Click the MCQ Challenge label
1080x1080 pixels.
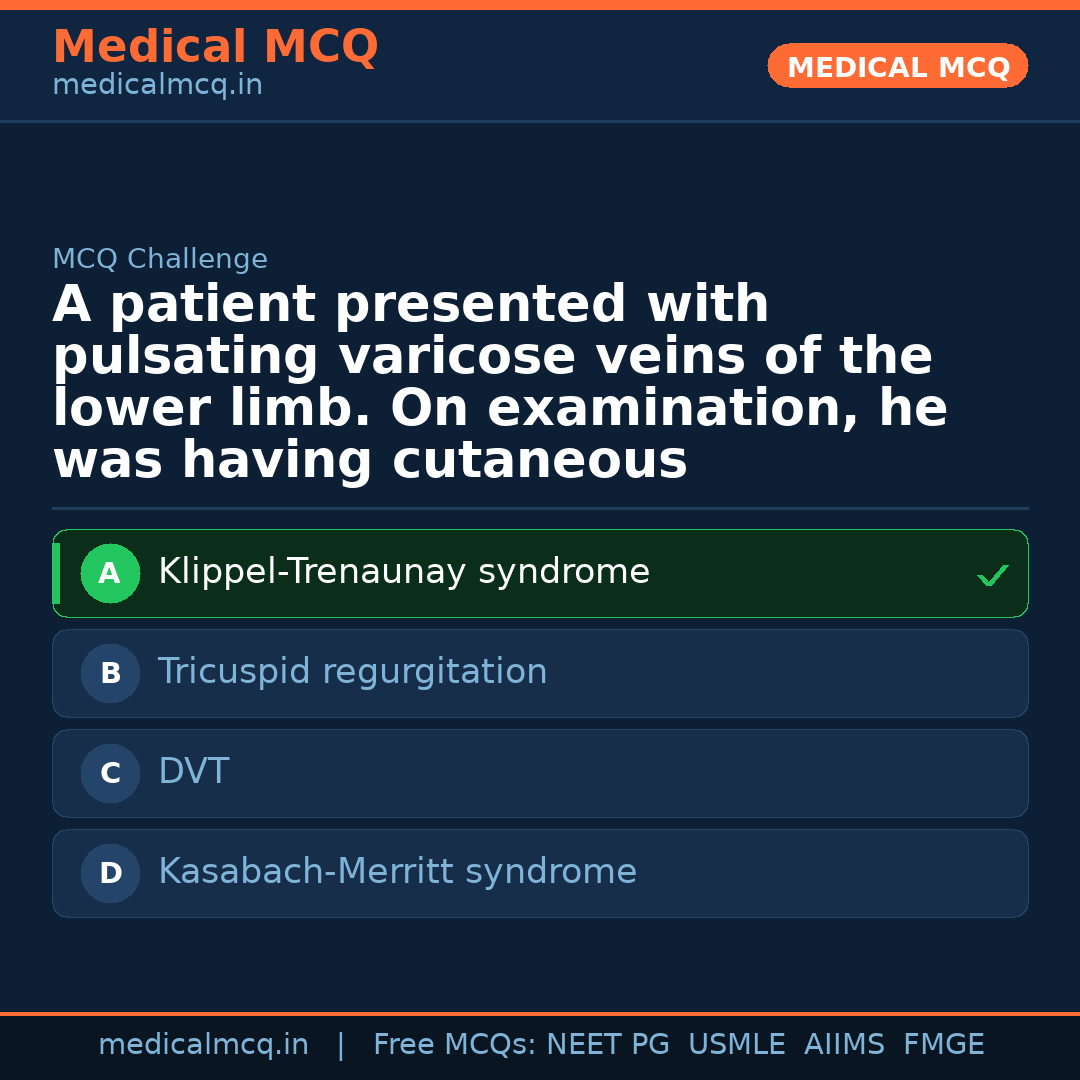tap(160, 260)
